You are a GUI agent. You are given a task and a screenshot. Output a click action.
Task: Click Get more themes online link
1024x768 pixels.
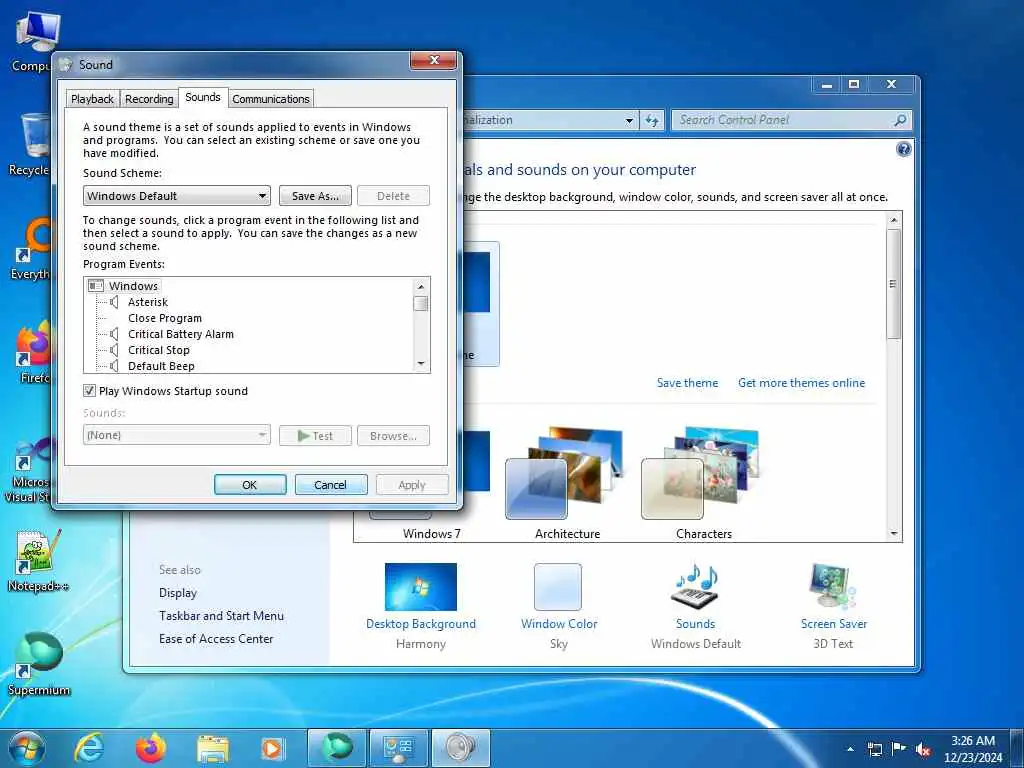(x=801, y=383)
